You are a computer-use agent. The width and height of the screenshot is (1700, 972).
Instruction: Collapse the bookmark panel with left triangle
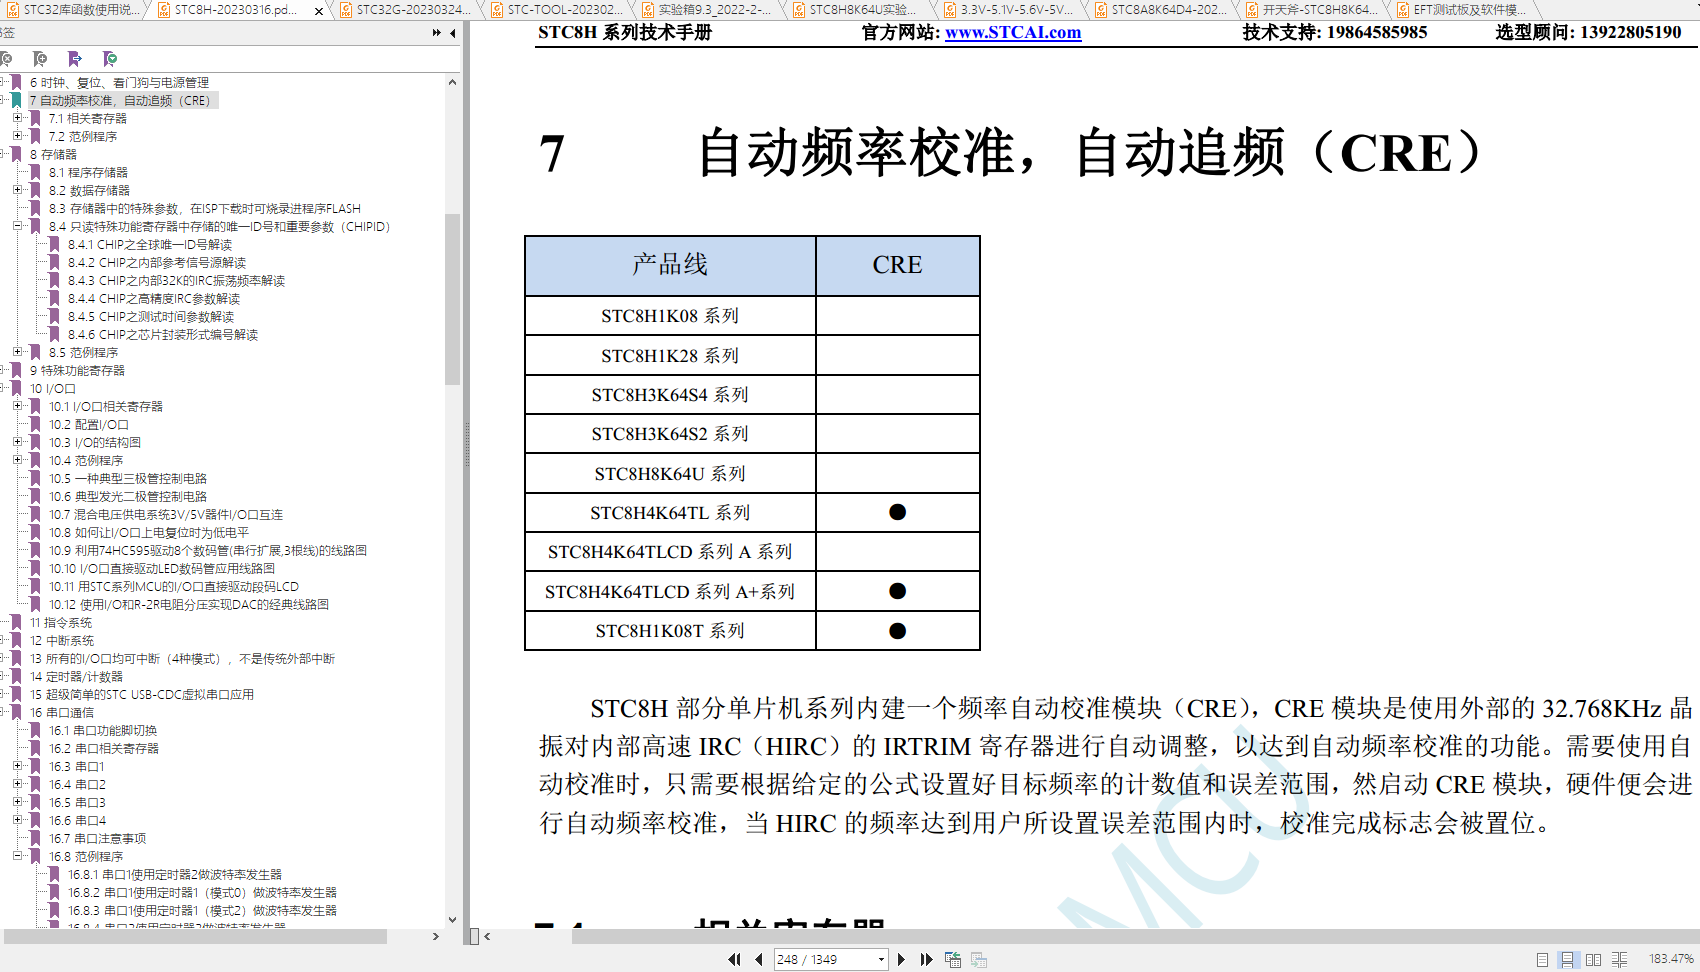tap(453, 33)
